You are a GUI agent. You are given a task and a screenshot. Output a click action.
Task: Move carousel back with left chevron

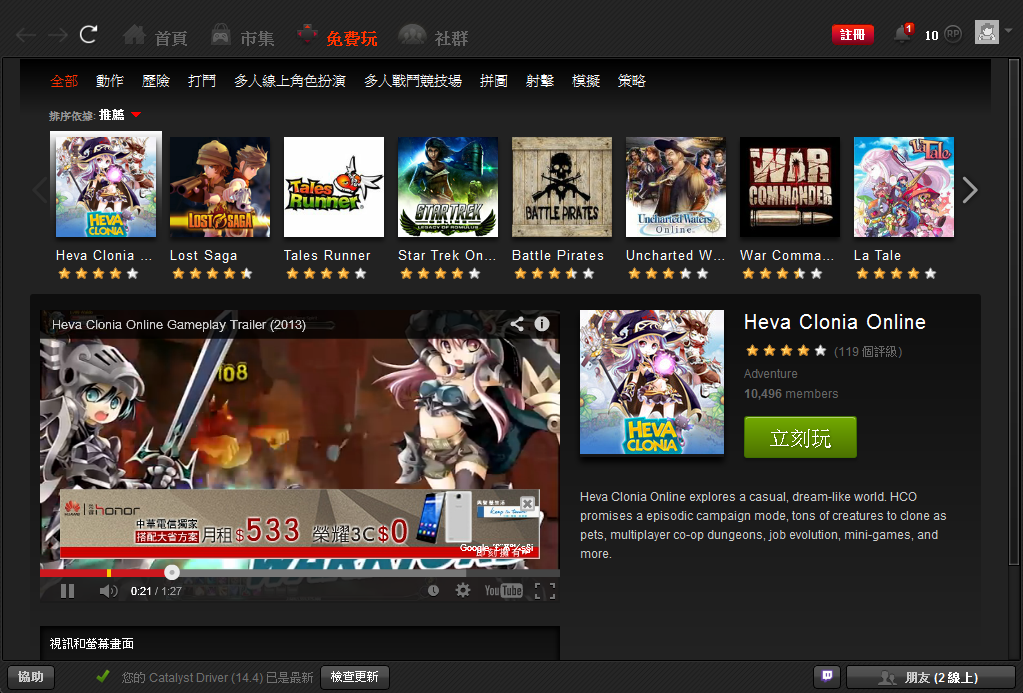tap(40, 190)
